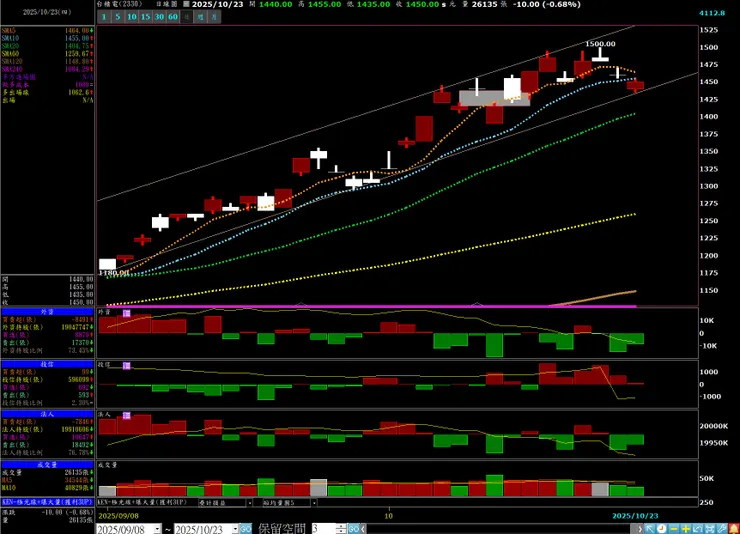This screenshot has height=534, width=740.
Task: Select the 60-minute interval button
Action: pyautogui.click(x=173, y=17)
